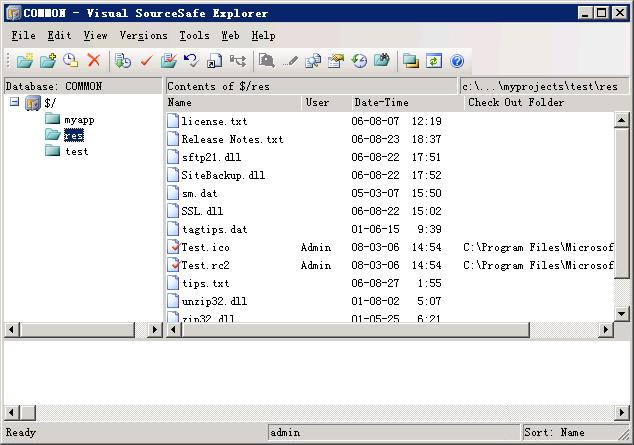Click the Check Out red checkmark icon
This screenshot has width=634, height=445.
pos(146,61)
